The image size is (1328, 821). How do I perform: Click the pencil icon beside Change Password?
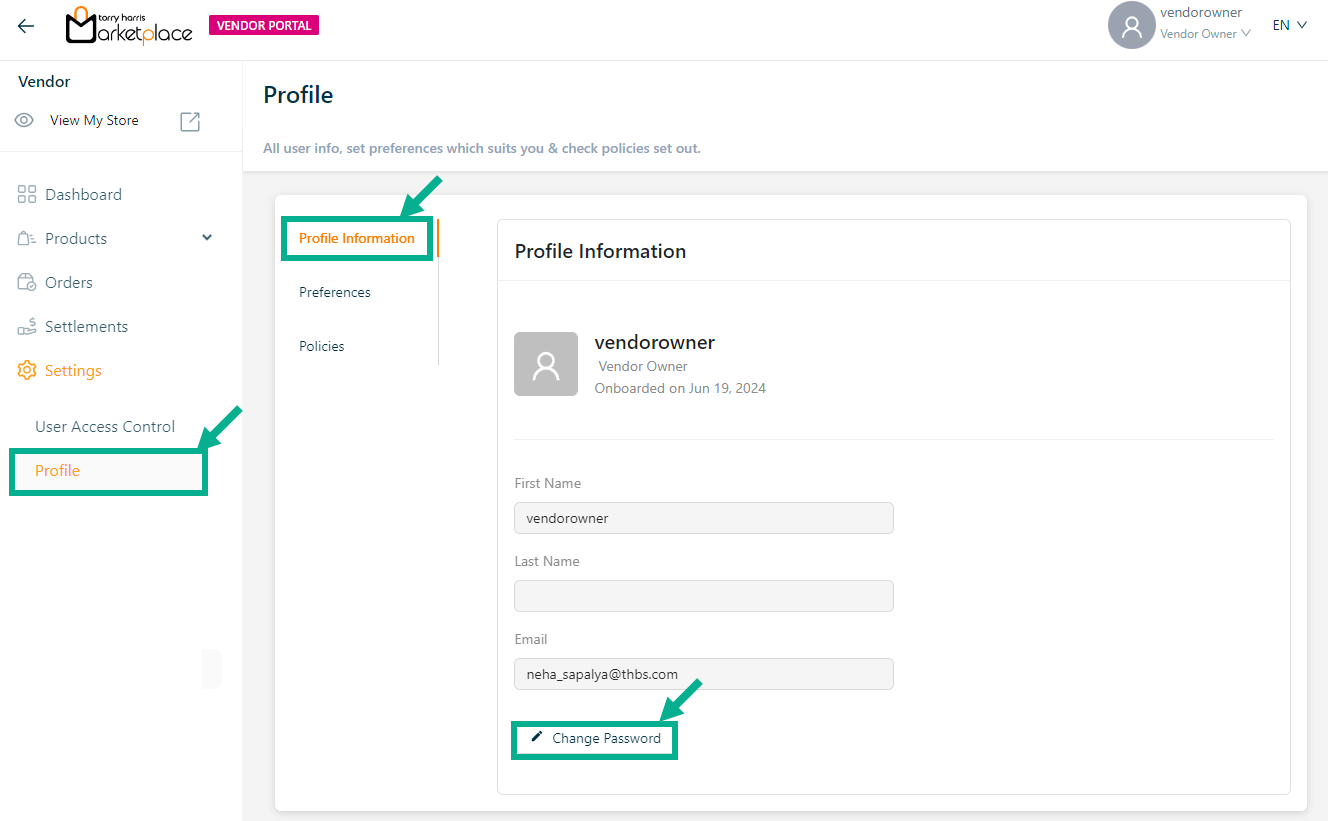(537, 737)
